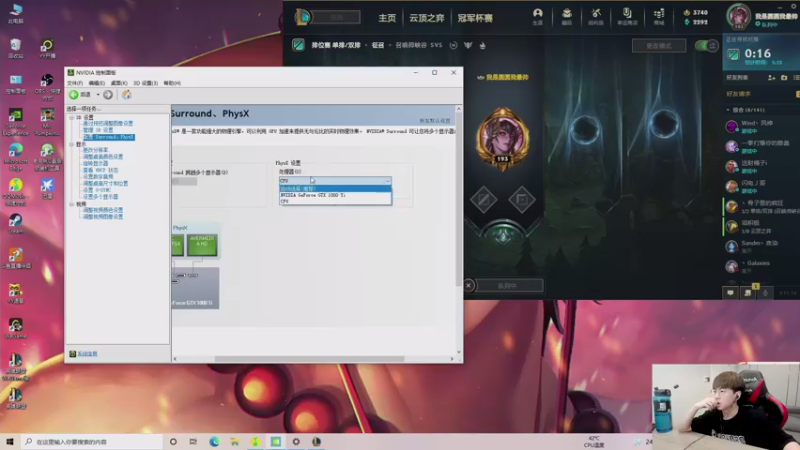Open the File Explorer taskbar icon

(x=235, y=441)
